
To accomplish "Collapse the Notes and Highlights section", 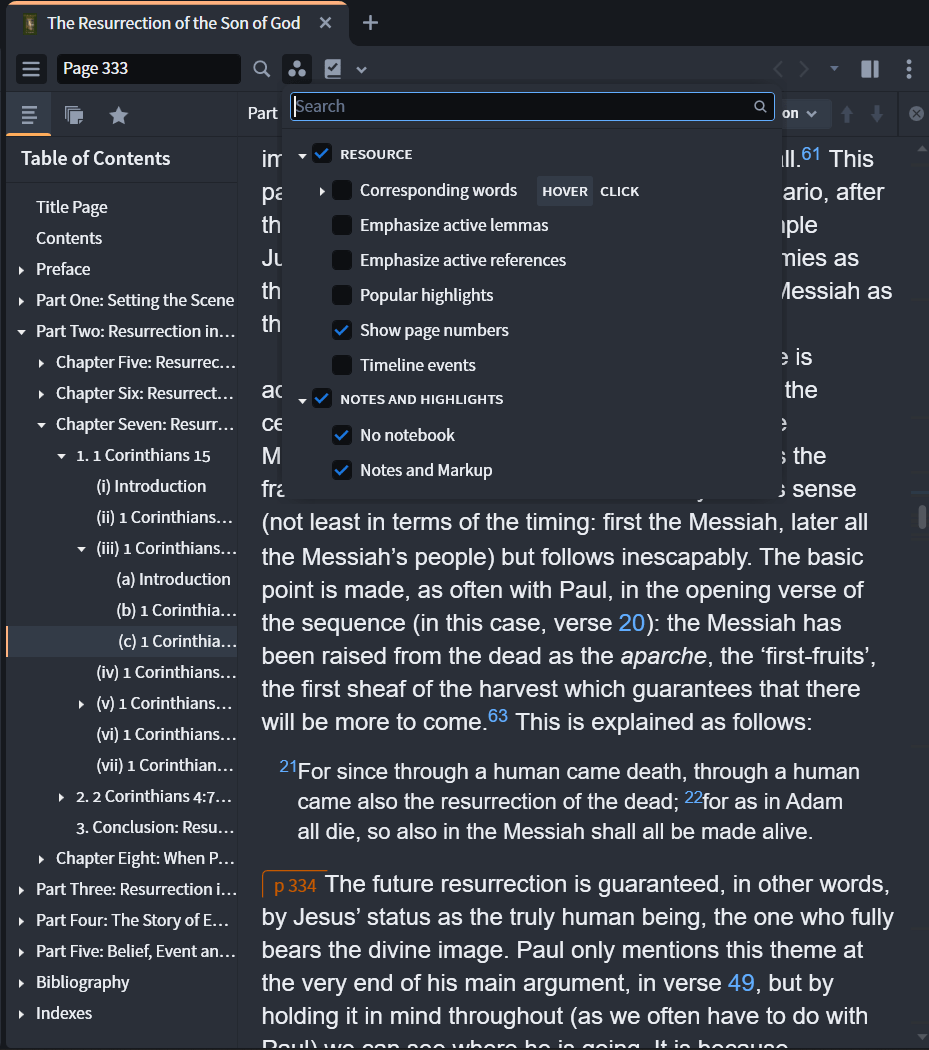I will click(x=302, y=400).
